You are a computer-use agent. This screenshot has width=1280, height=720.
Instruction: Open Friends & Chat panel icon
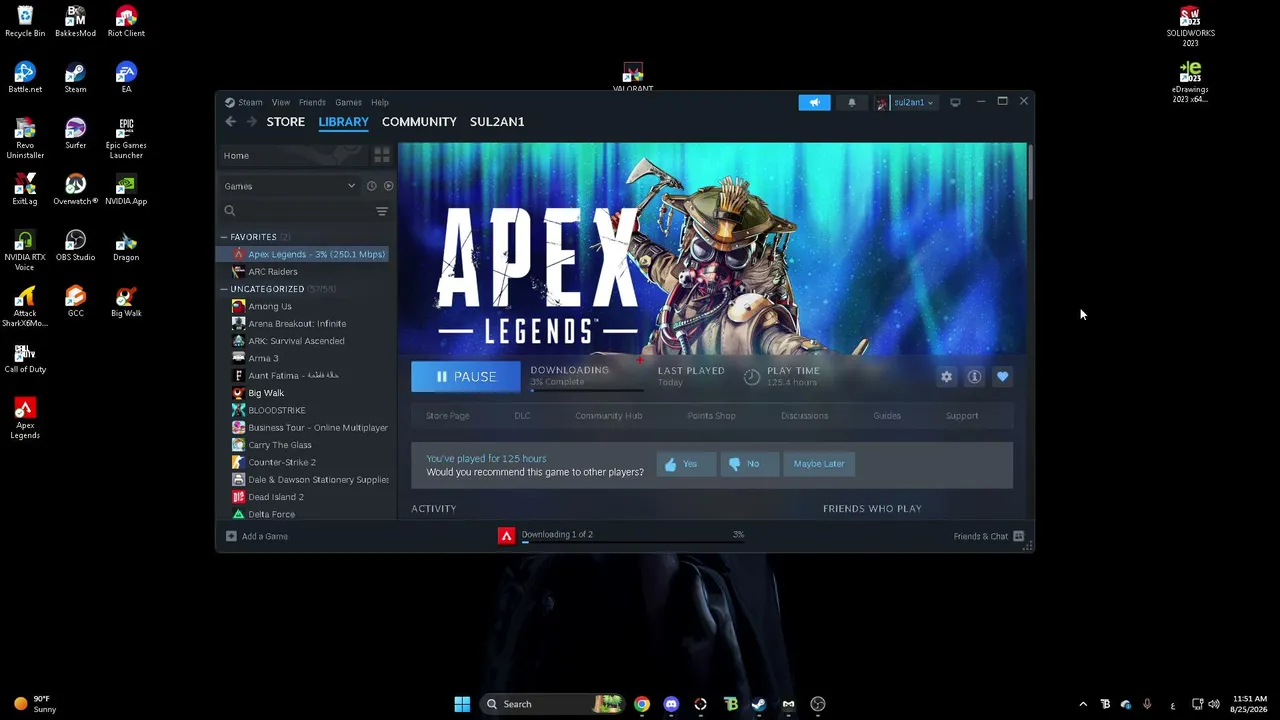click(1018, 536)
